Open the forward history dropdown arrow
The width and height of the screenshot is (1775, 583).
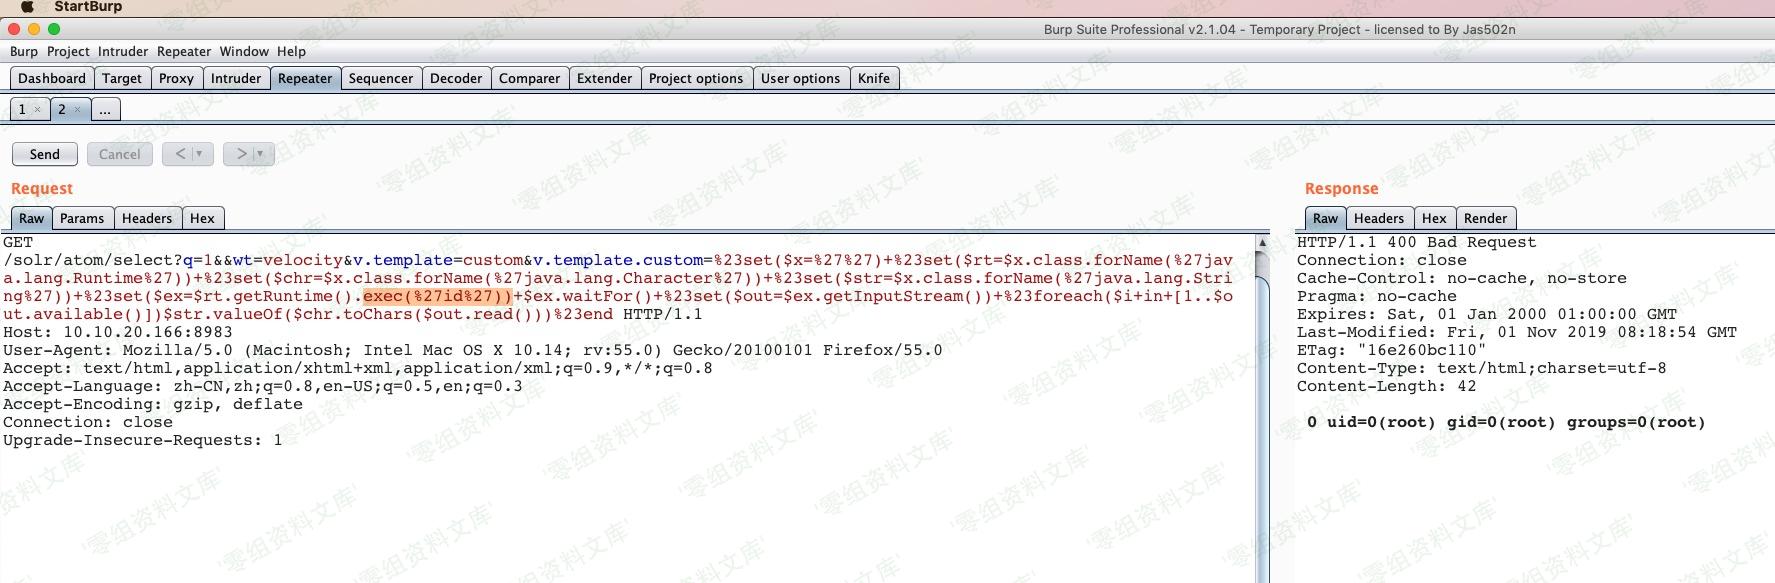[x=262, y=154]
